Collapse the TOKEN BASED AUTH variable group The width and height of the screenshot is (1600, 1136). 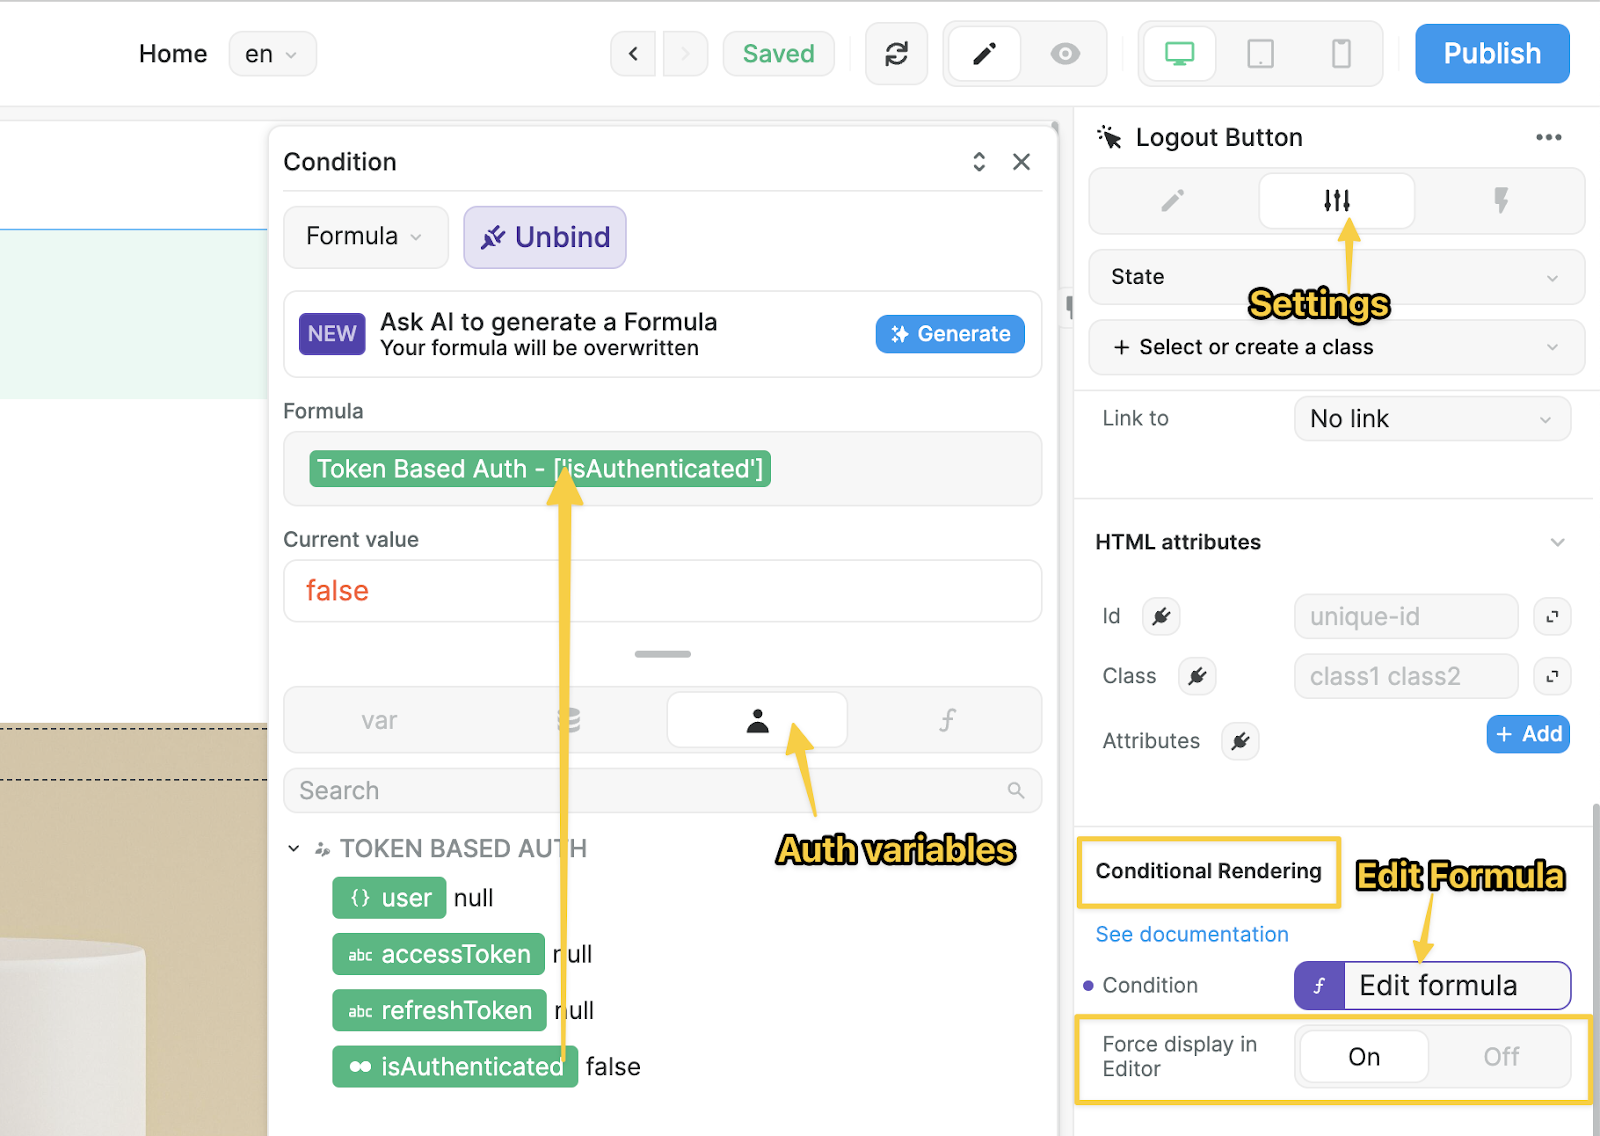(294, 848)
